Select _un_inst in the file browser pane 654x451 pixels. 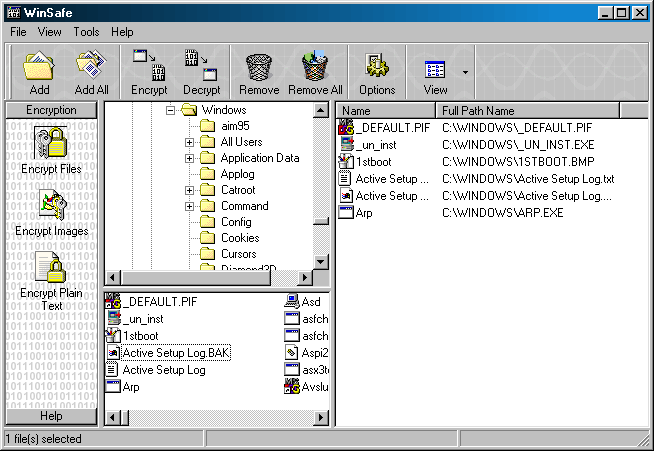pyautogui.click(x=135, y=319)
